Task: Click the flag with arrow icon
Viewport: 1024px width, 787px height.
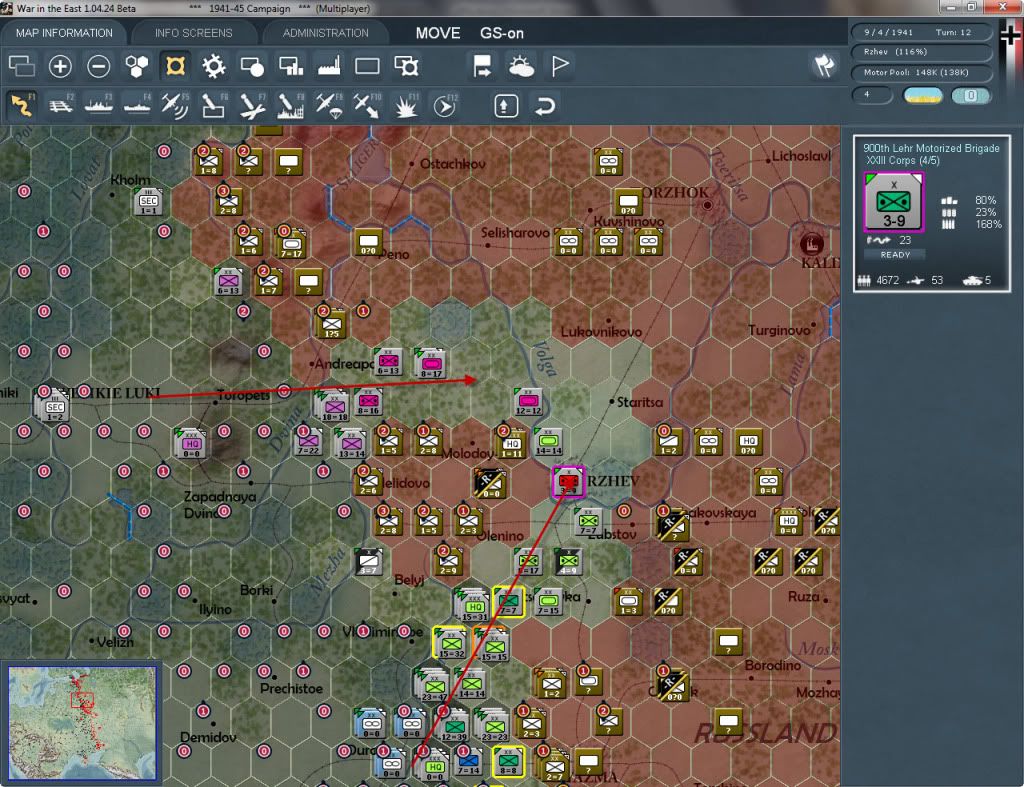Action: pos(483,66)
